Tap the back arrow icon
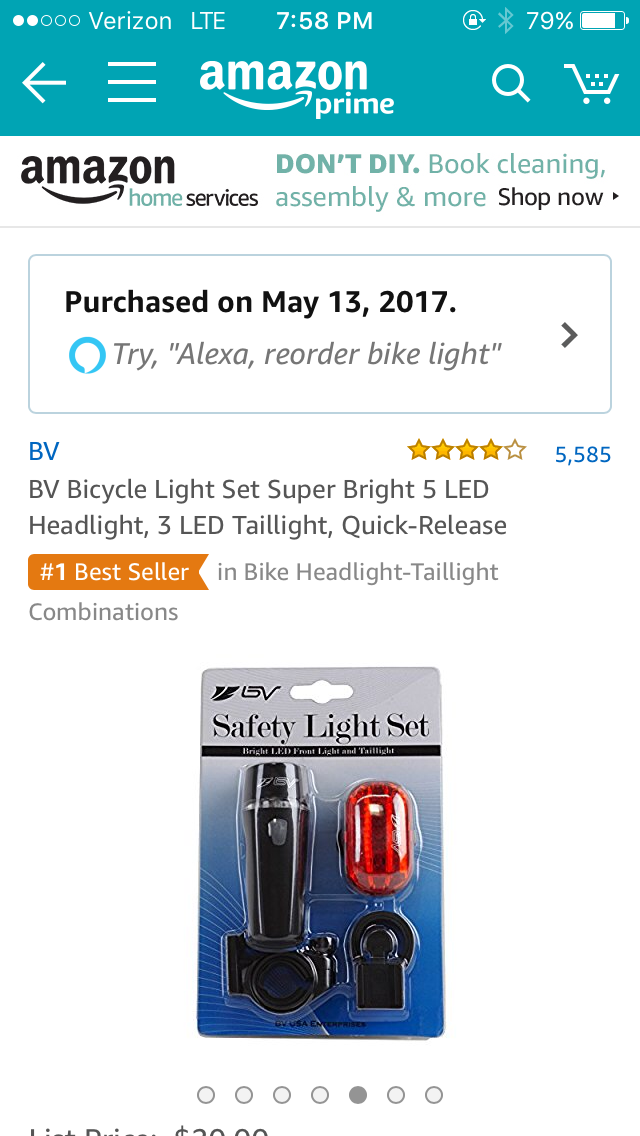640x1136 pixels. (x=44, y=84)
